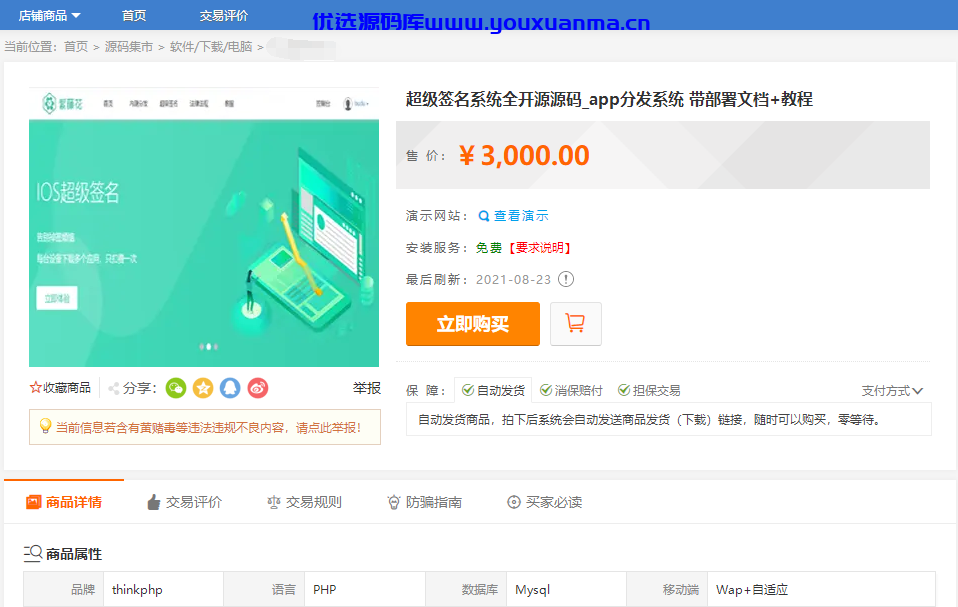The image size is (958, 607).
Task: Click the 软件/下载/电脑 breadcrumb link
Action: coord(211,46)
